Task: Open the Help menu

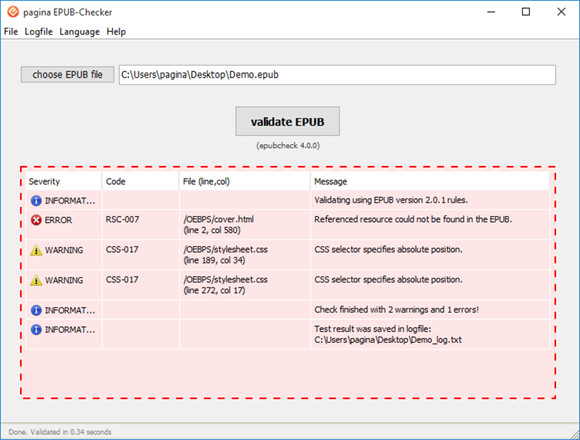Action: click(116, 32)
